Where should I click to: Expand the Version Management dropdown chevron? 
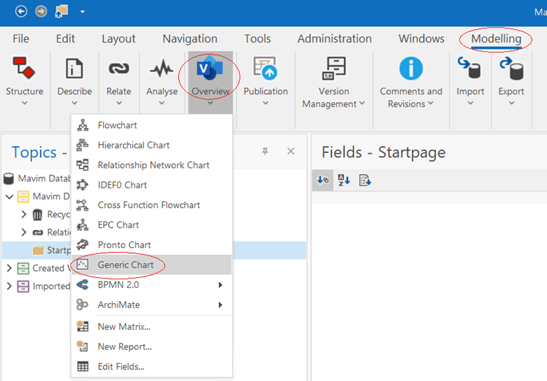tap(362, 103)
